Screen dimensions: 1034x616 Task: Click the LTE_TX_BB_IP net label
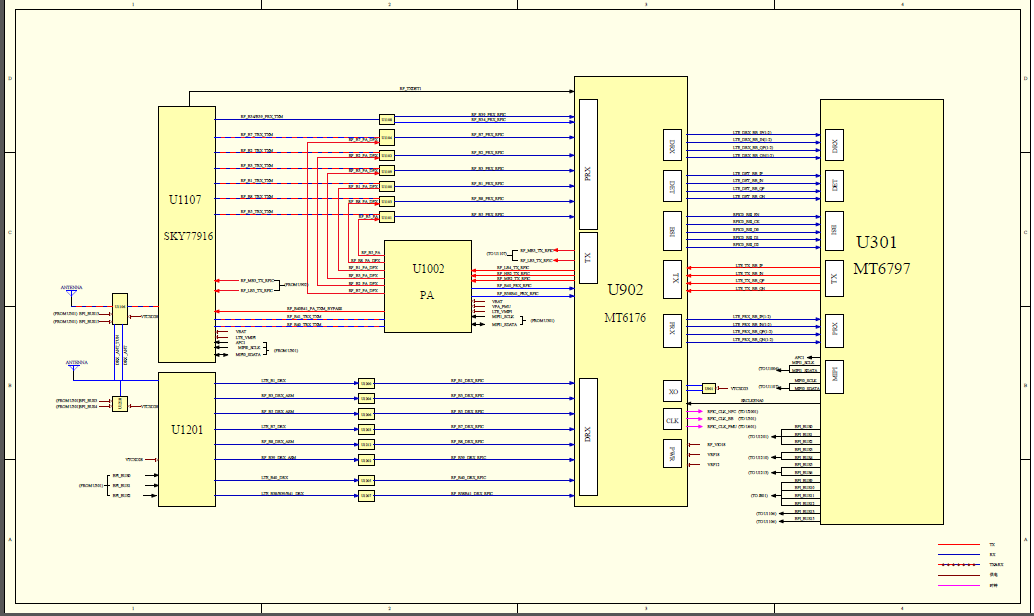(749, 266)
